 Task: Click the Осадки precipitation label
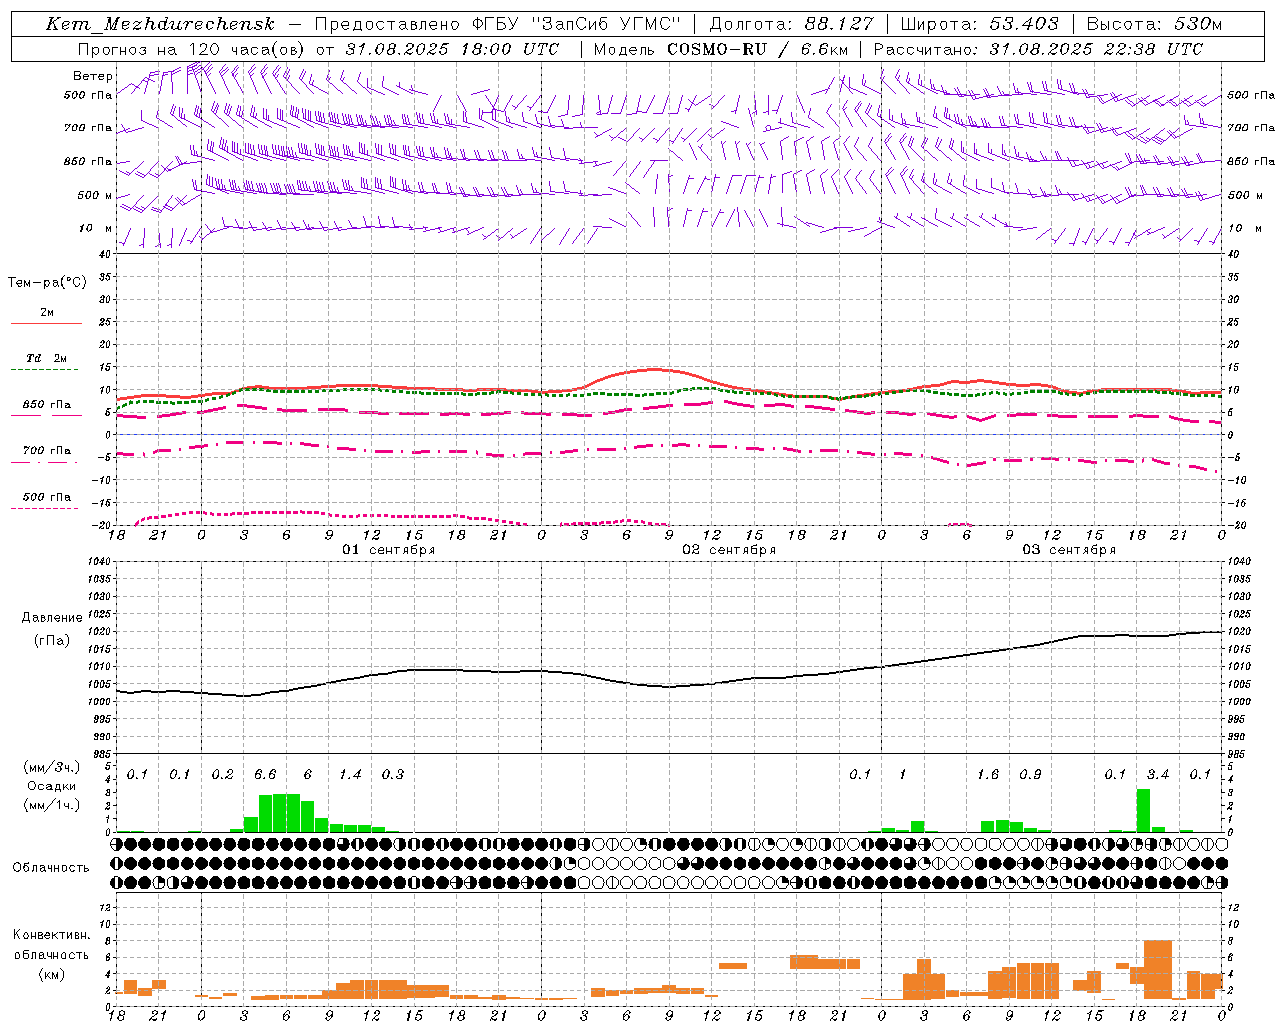coord(51,786)
